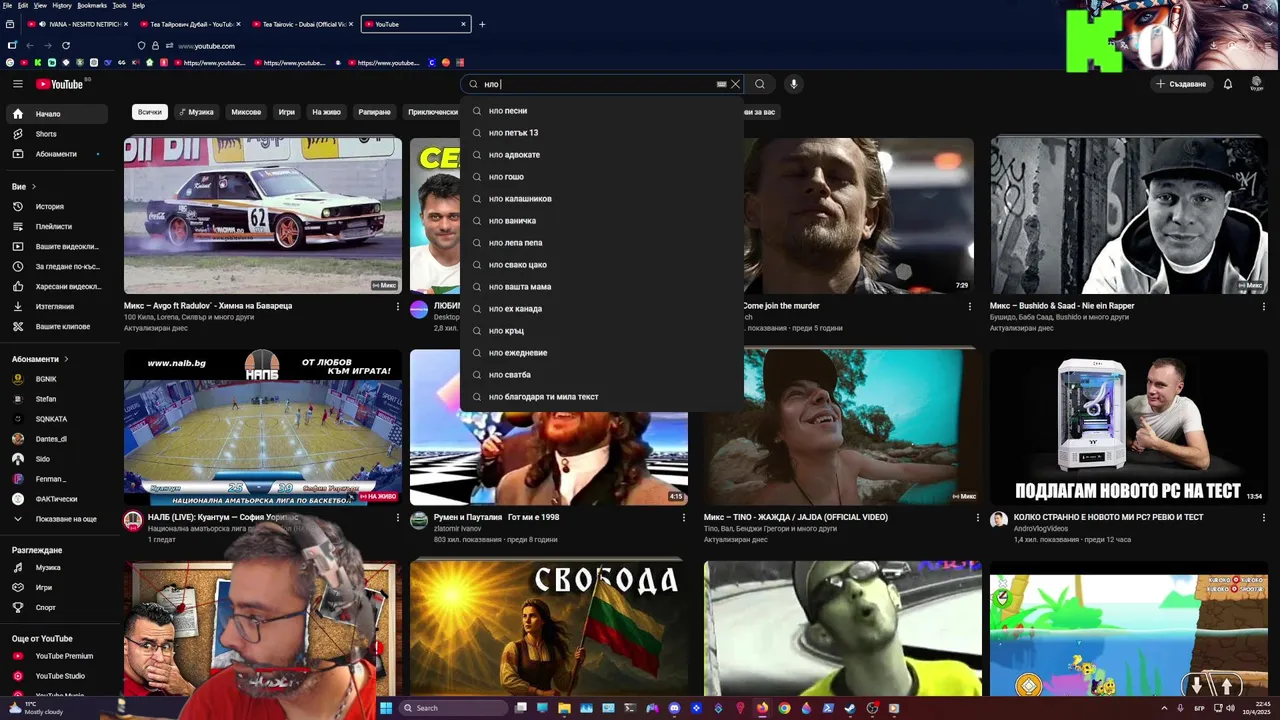Viewport: 1280px width, 720px height.
Task: Open YouTube Premium in the sidebar
Action: (x=57, y=656)
